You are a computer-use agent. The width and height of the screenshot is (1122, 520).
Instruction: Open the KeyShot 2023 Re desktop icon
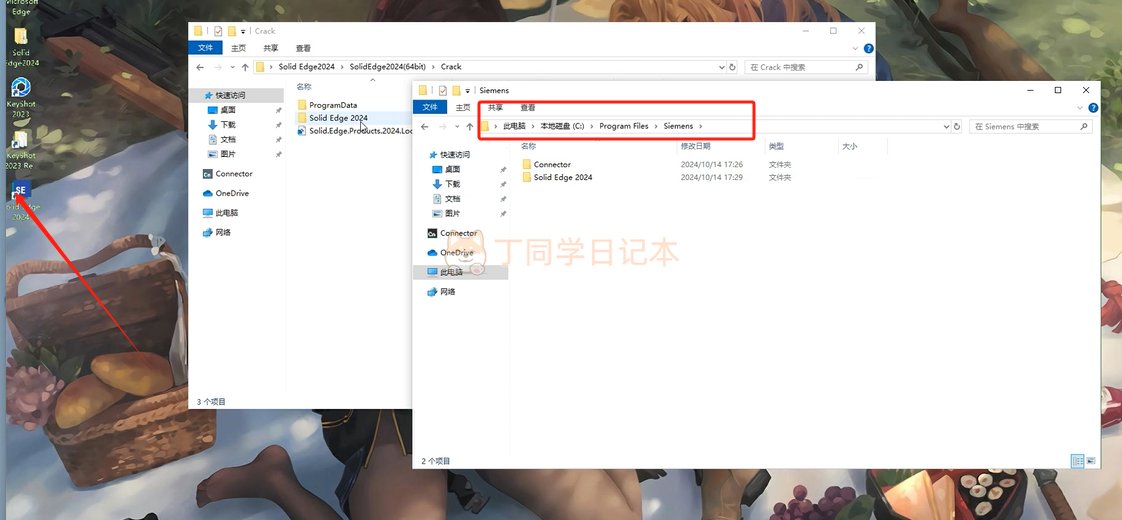[21, 149]
